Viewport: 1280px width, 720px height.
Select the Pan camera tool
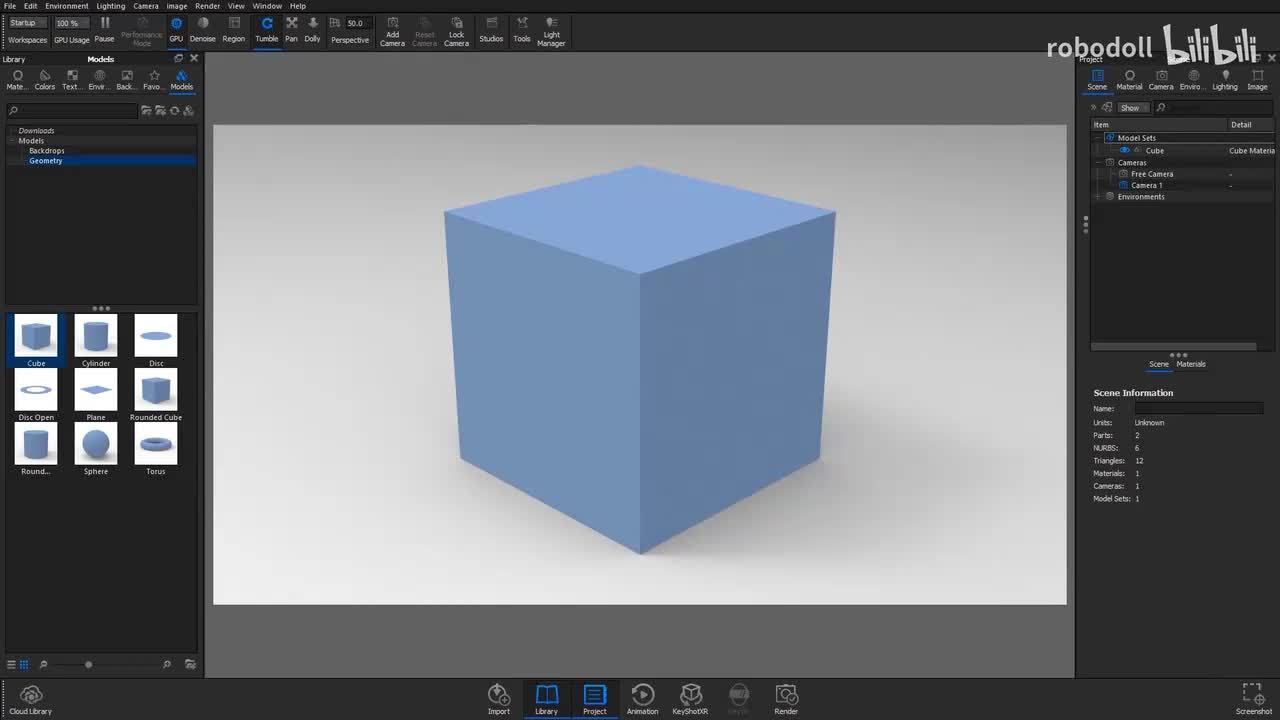[291, 29]
